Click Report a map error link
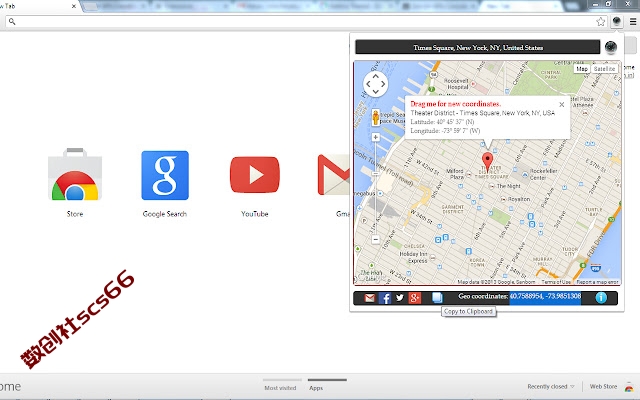This screenshot has width=640, height=400. click(x=598, y=282)
